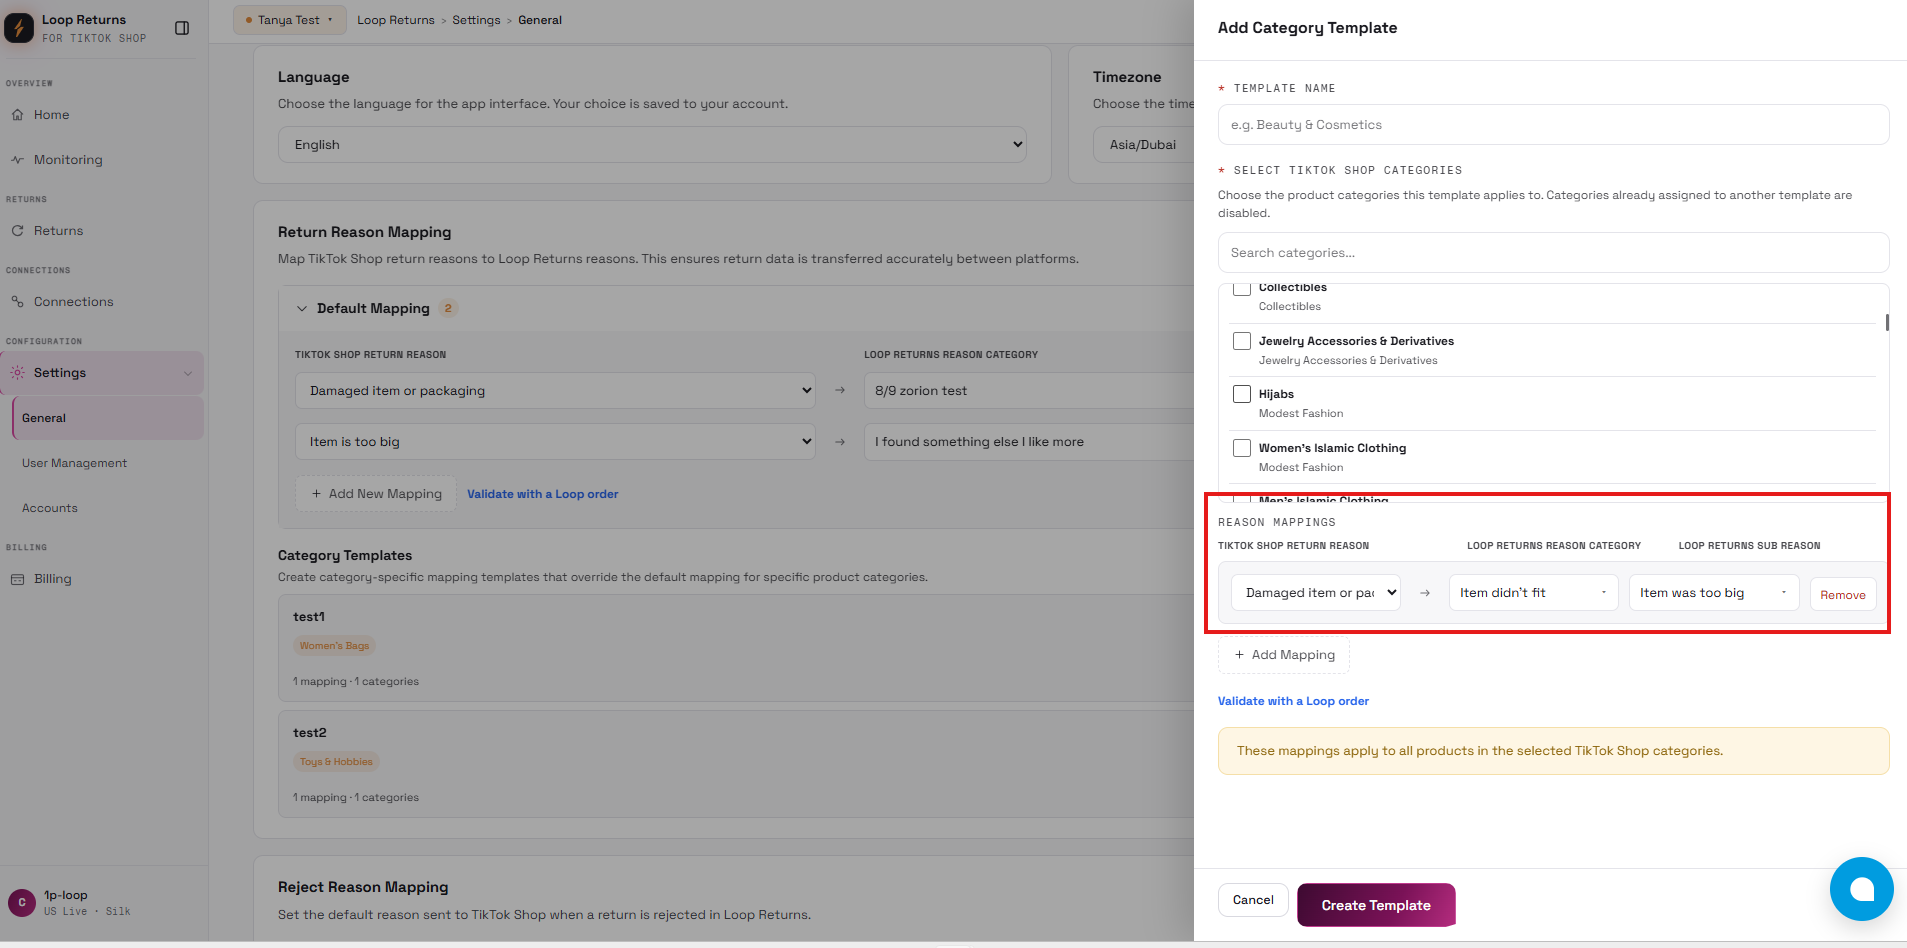
Task: Click Validate with a Loop order link in the Add Category Template panel
Action: 1293,701
